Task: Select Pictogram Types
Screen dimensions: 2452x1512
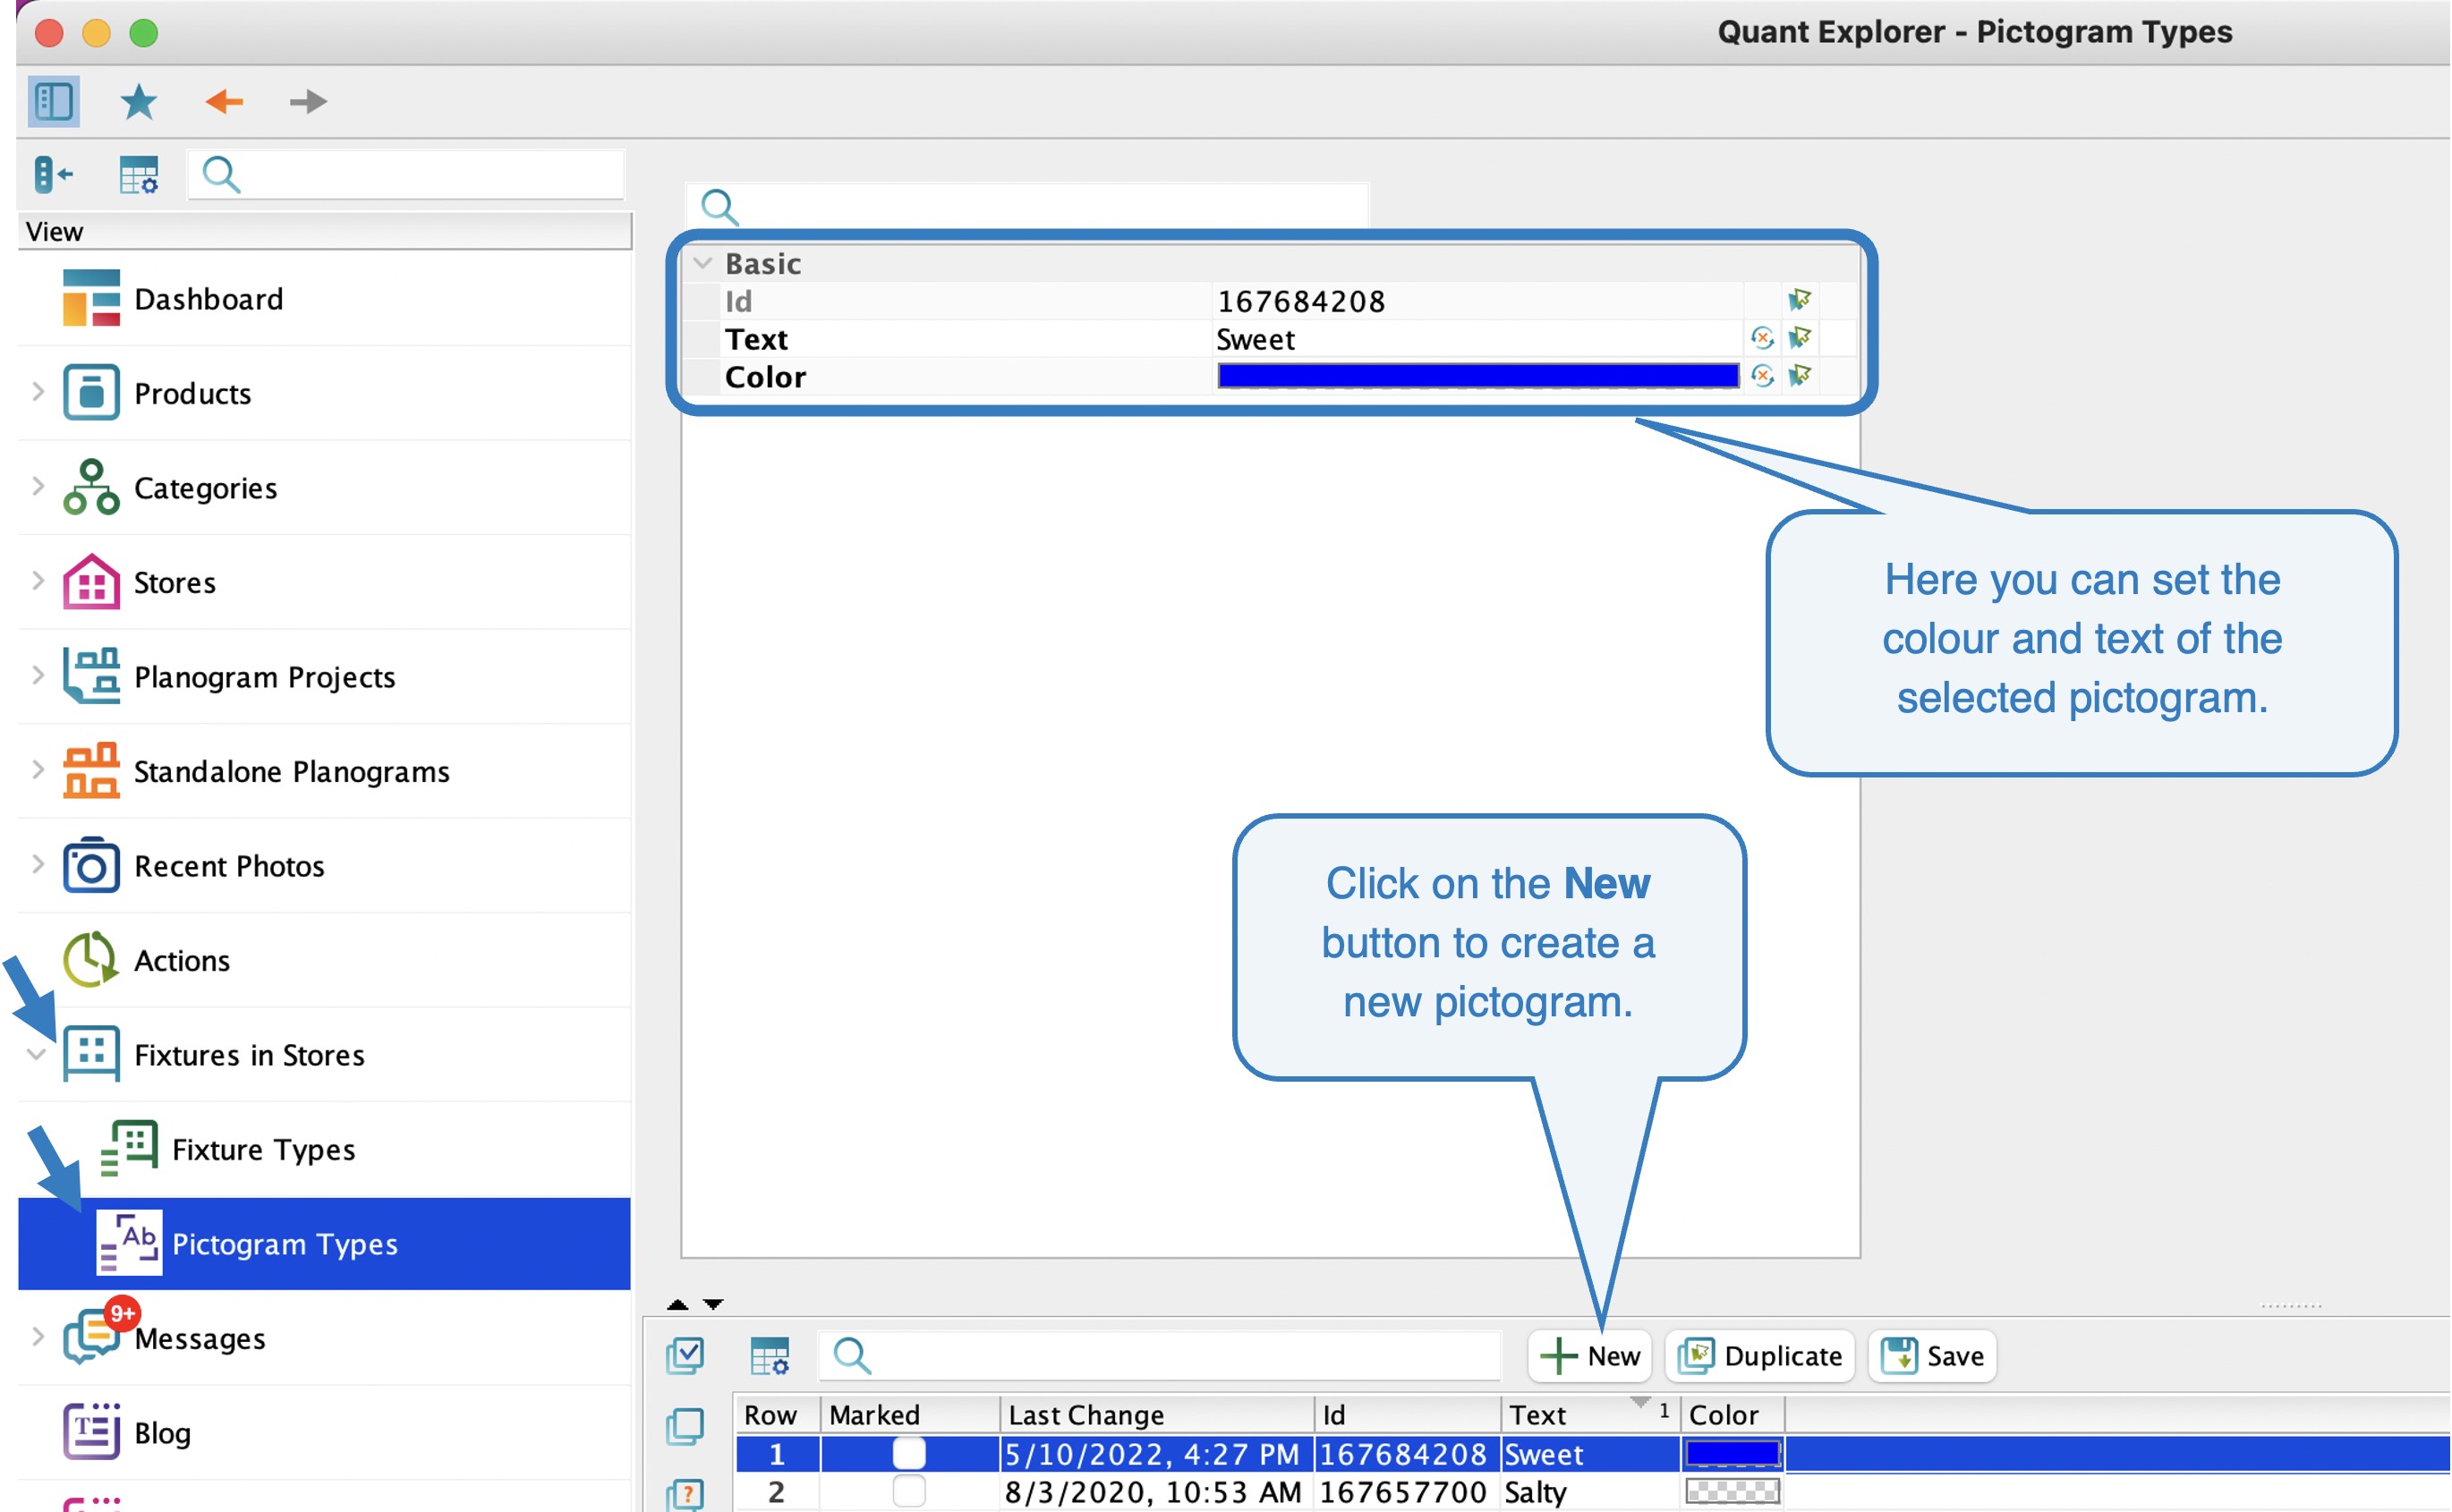Action: tap(324, 1244)
